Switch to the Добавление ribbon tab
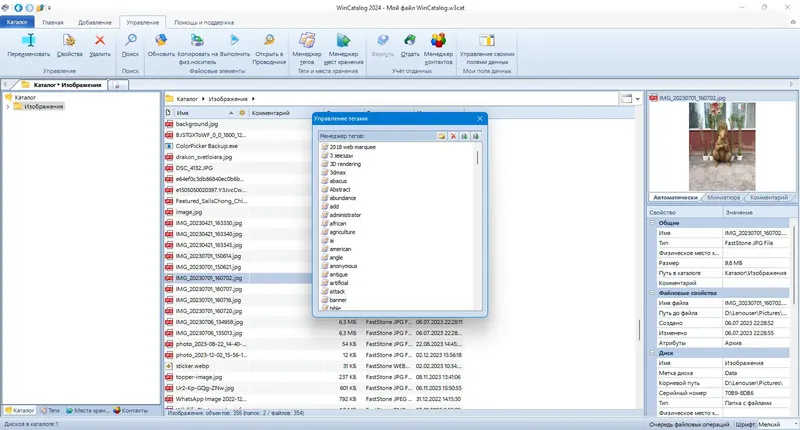The height and width of the screenshot is (430, 800). coord(95,22)
